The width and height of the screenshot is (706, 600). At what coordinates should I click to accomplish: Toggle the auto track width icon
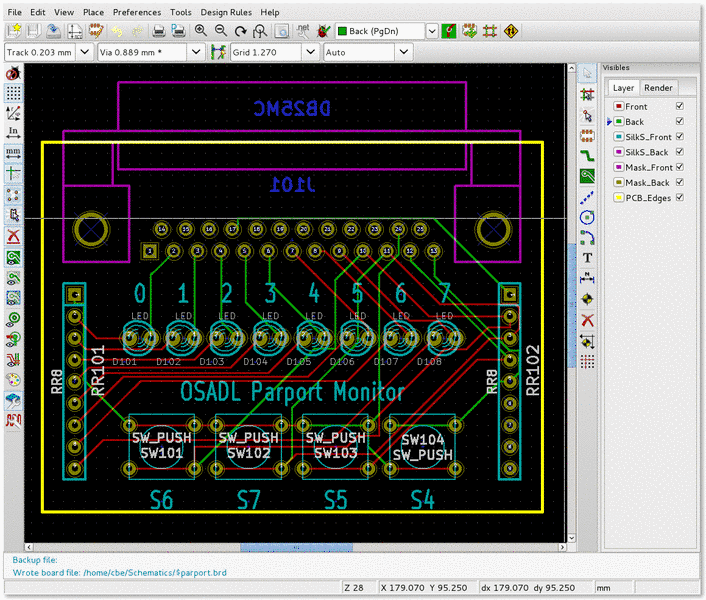[218, 52]
